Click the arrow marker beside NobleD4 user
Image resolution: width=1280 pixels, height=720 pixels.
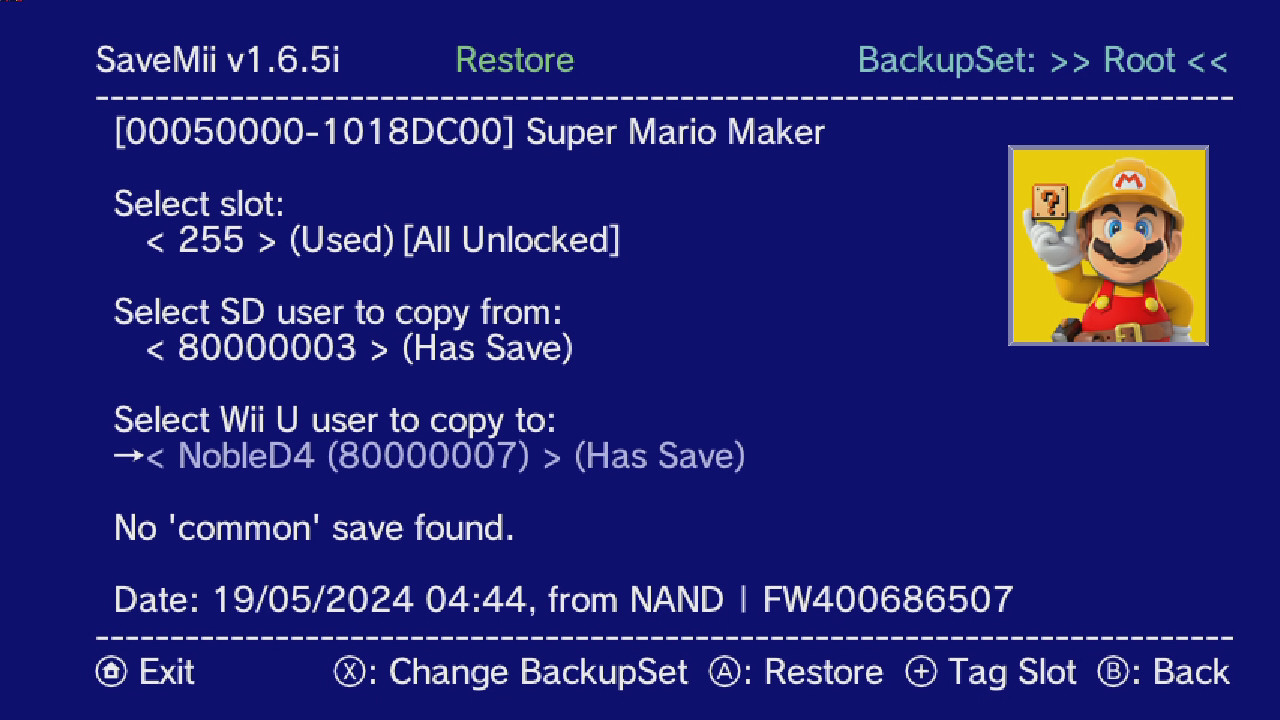click(128, 456)
